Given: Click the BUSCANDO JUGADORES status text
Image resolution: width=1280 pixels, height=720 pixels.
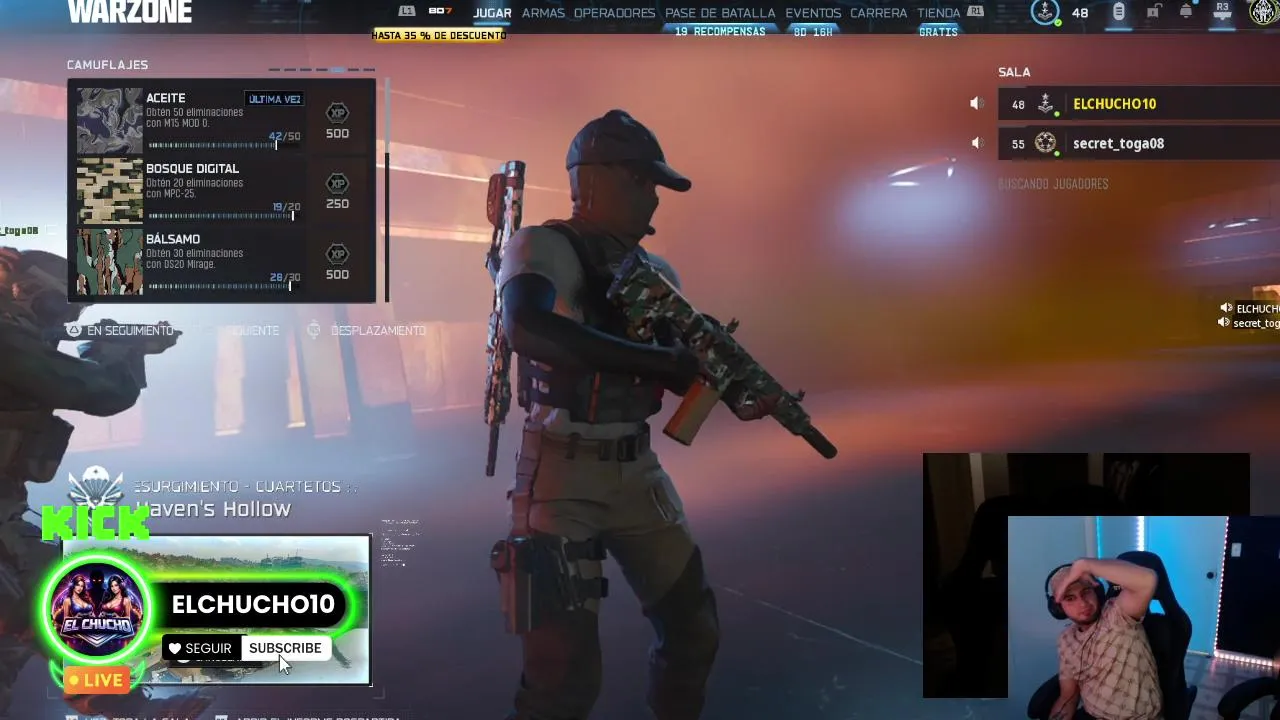Looking at the screenshot, I should [1053, 184].
